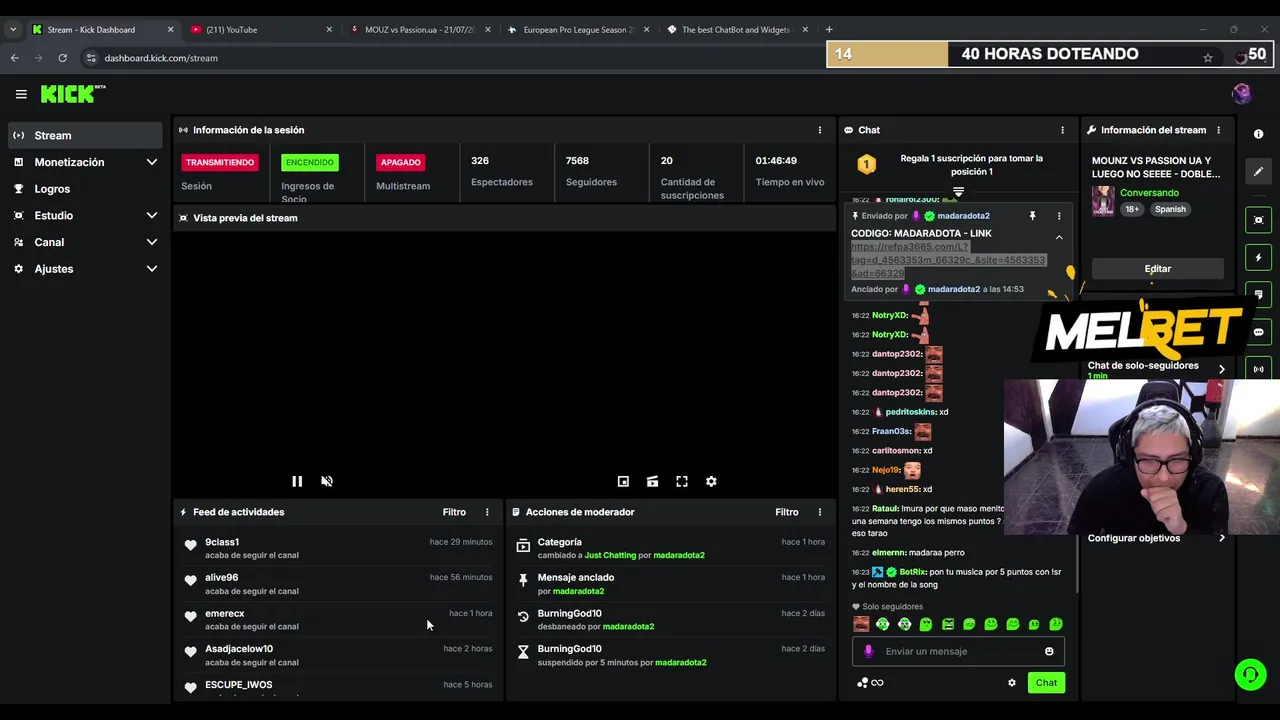Click the pencil edit icon in the right sidebar

click(1258, 171)
